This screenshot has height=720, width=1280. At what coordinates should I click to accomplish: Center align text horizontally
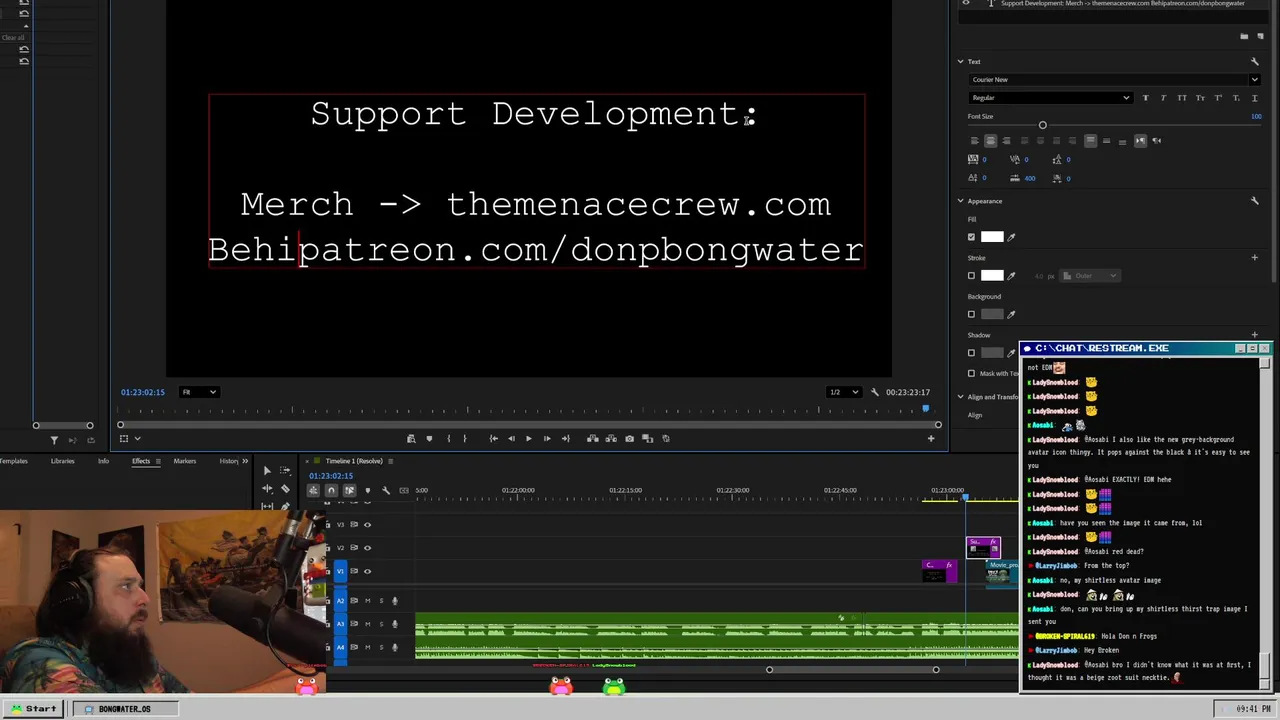[990, 141]
